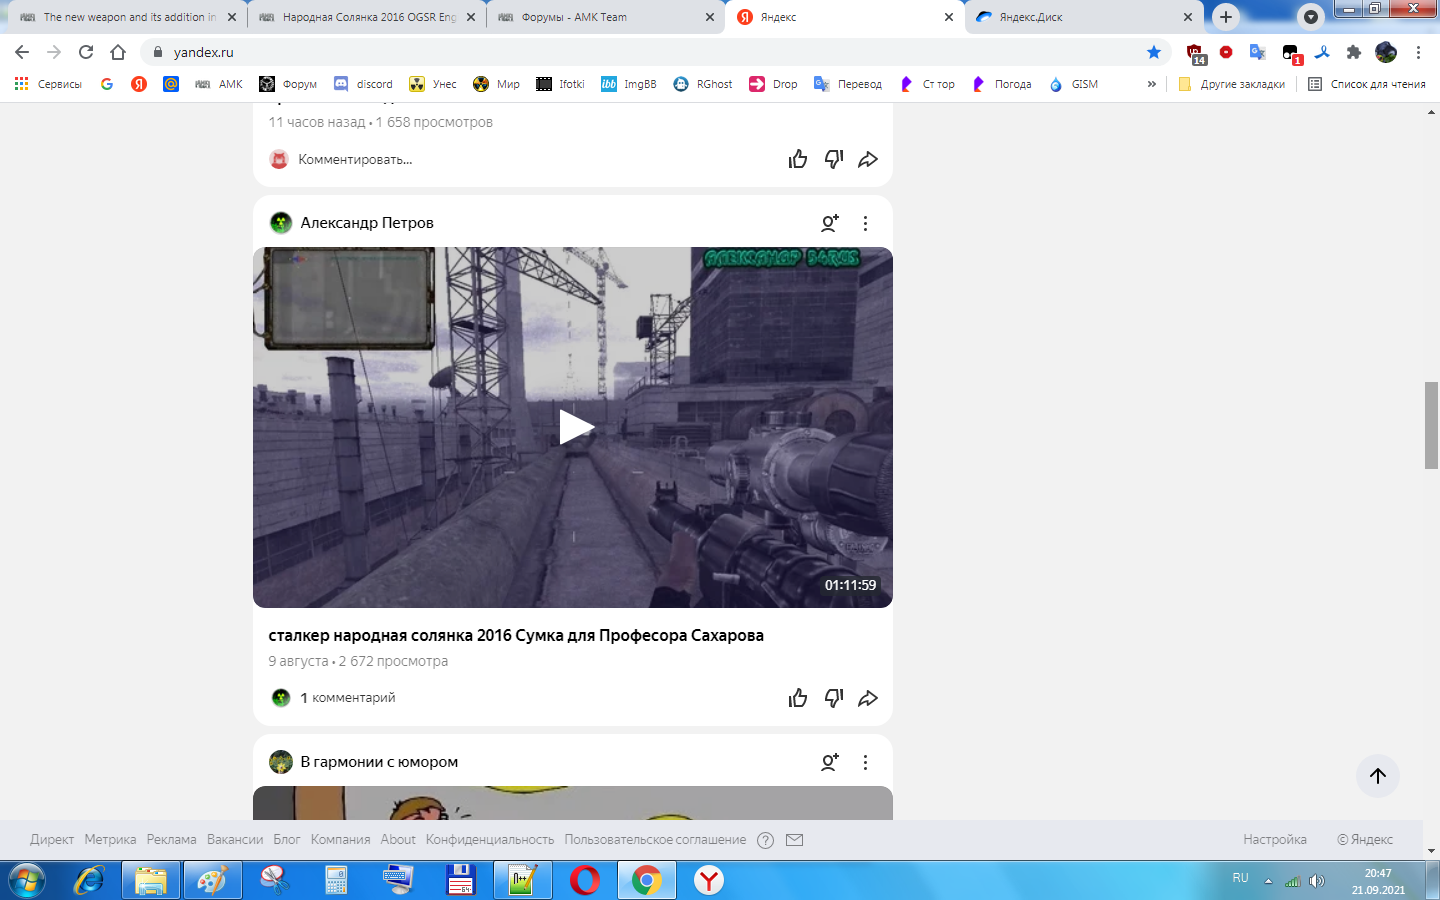The height and width of the screenshot is (900, 1440).
Task: Open the Список для чтения panel
Action: pos(1367,84)
